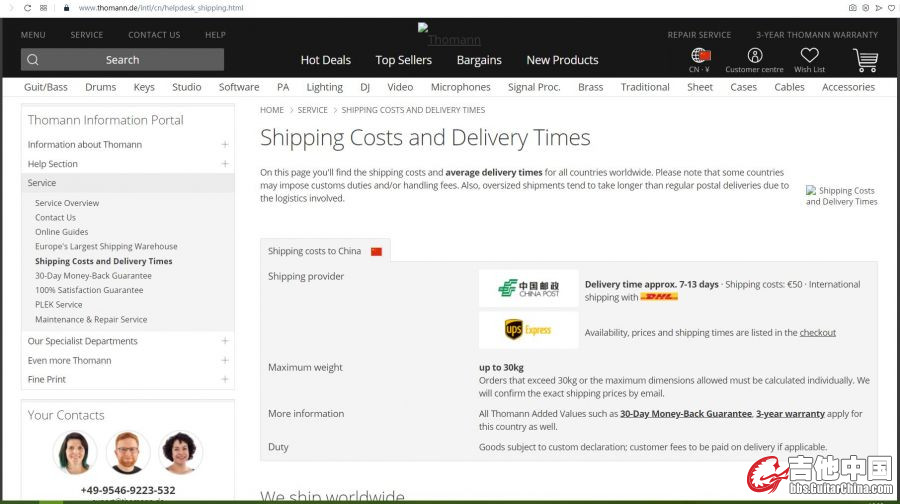Click the UPS Express provider logo
Image resolution: width=900 pixels, height=504 pixels.
(529, 330)
